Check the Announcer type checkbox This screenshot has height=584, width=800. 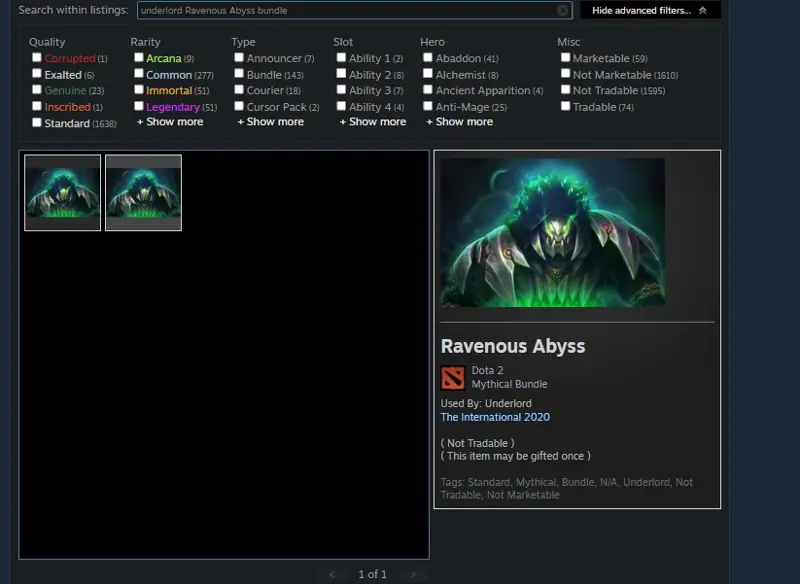[x=239, y=58]
